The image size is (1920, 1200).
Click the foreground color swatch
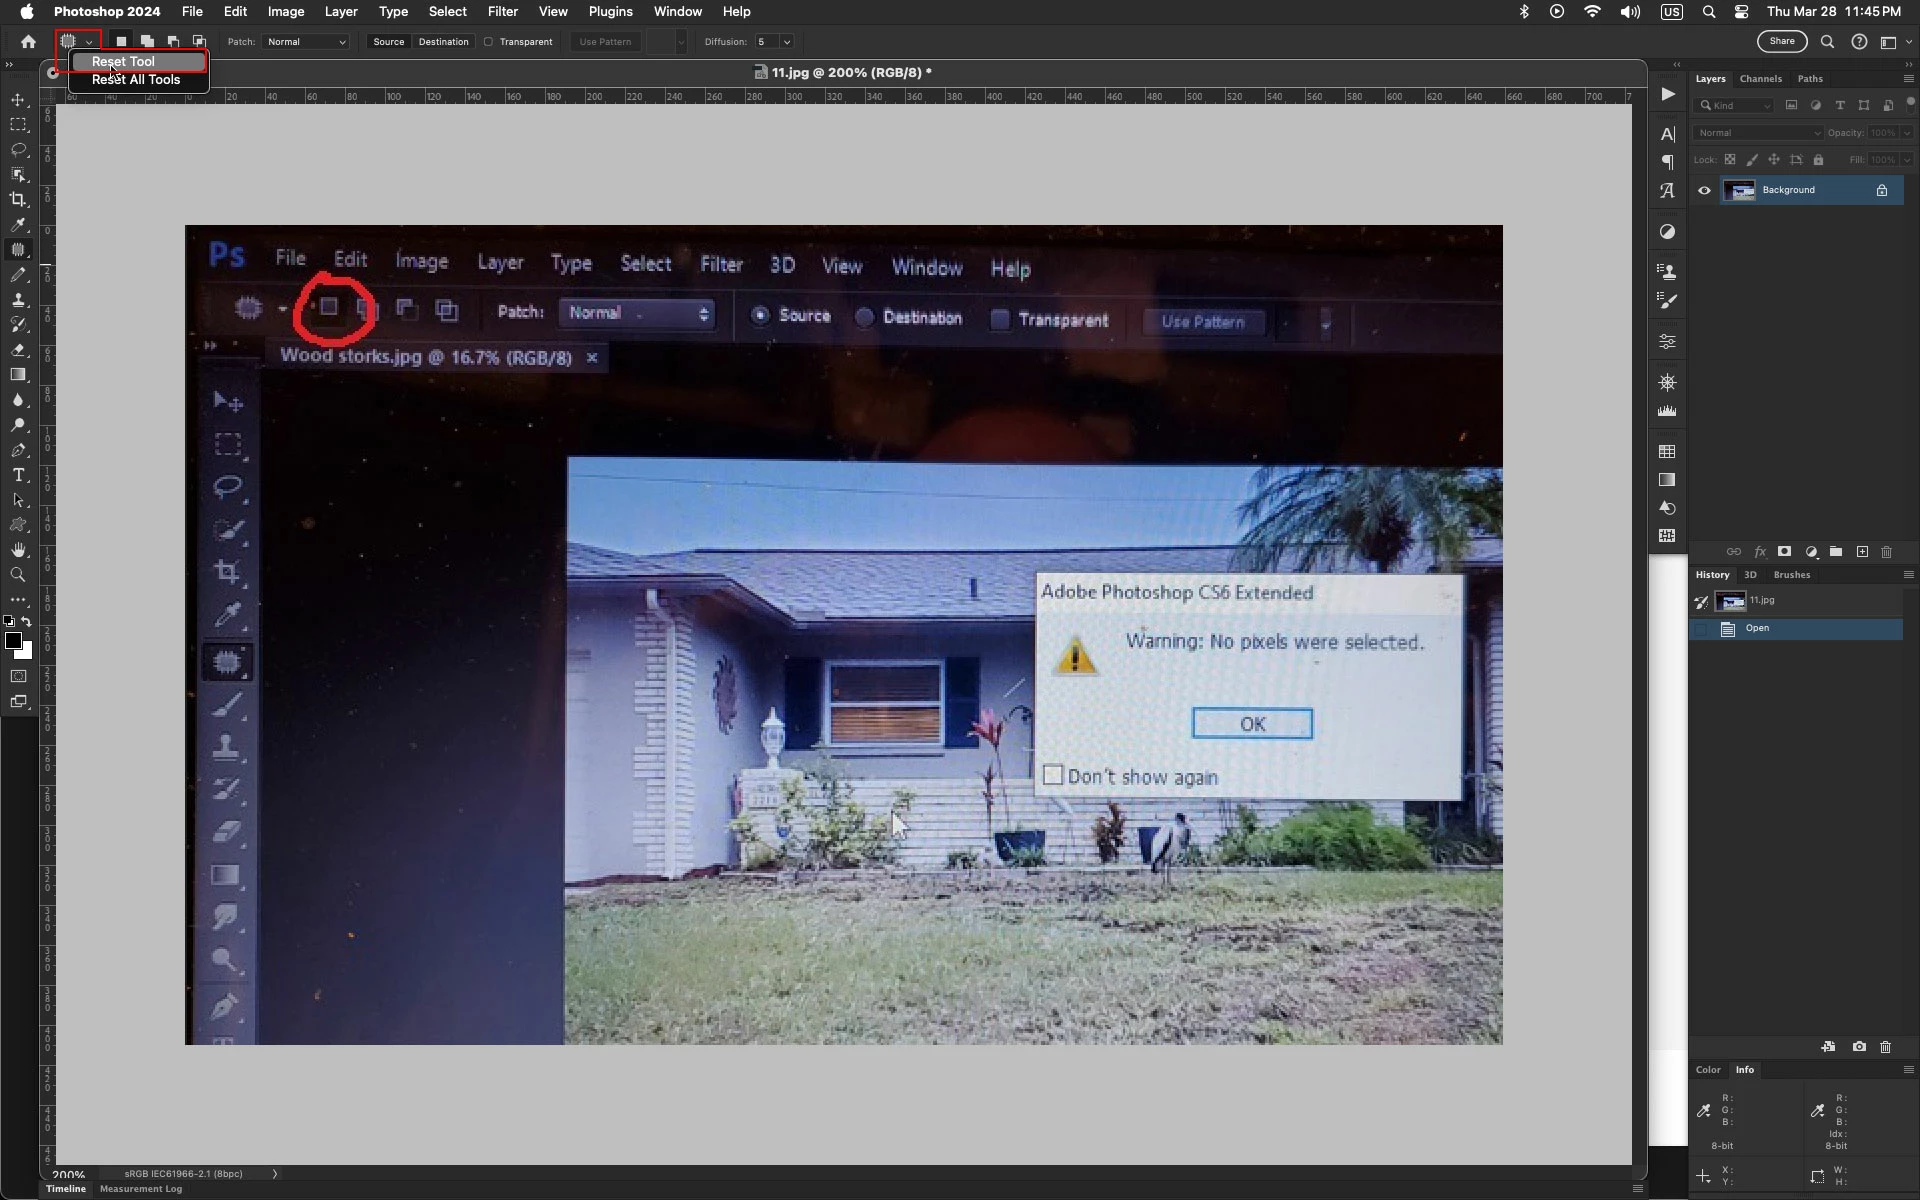(x=13, y=641)
